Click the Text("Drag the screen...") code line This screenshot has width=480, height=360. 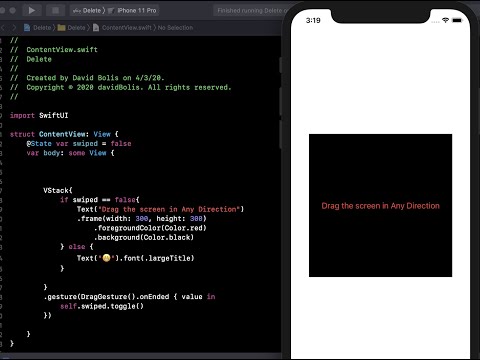tap(160, 209)
